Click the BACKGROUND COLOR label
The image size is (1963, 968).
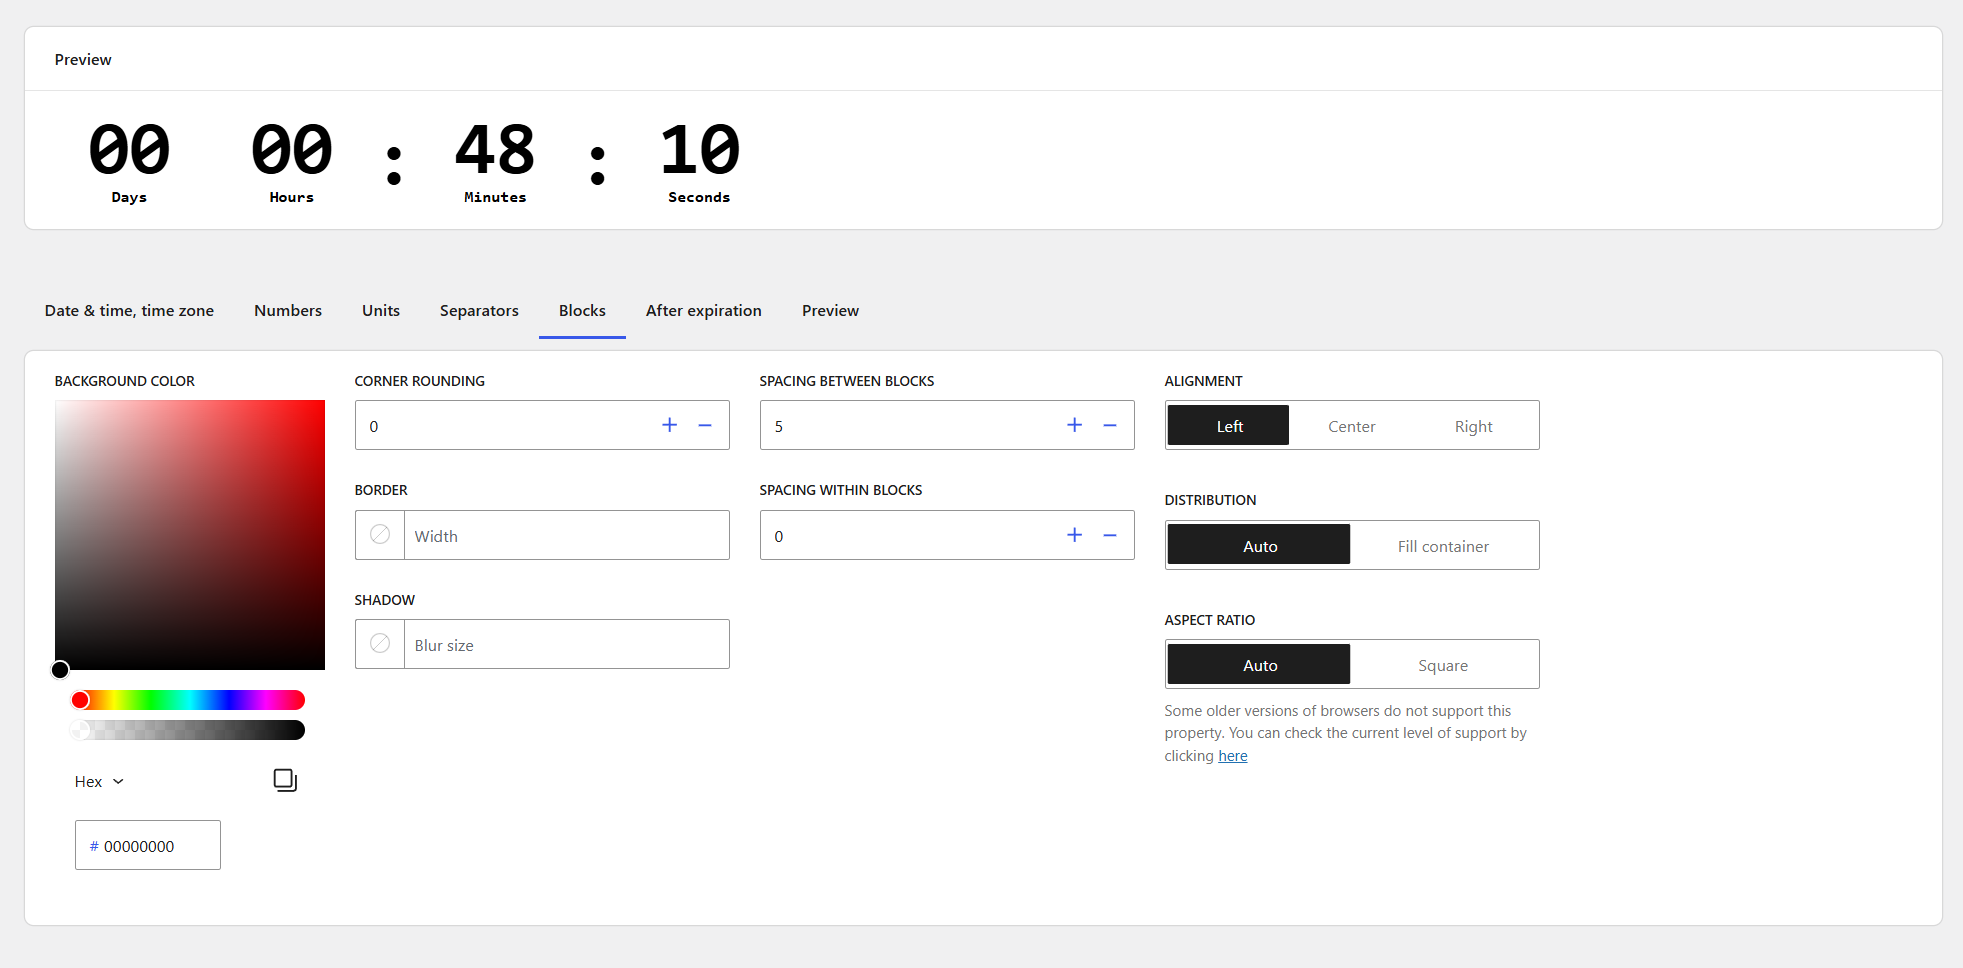125,381
